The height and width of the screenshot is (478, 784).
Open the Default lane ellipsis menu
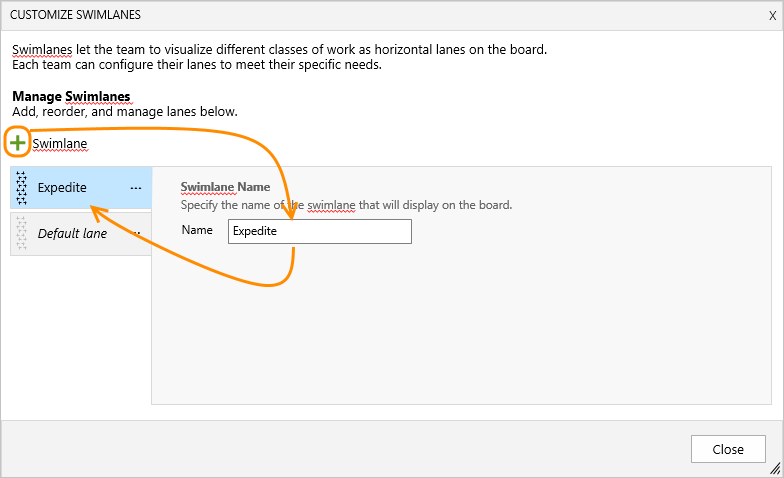[x=136, y=234]
